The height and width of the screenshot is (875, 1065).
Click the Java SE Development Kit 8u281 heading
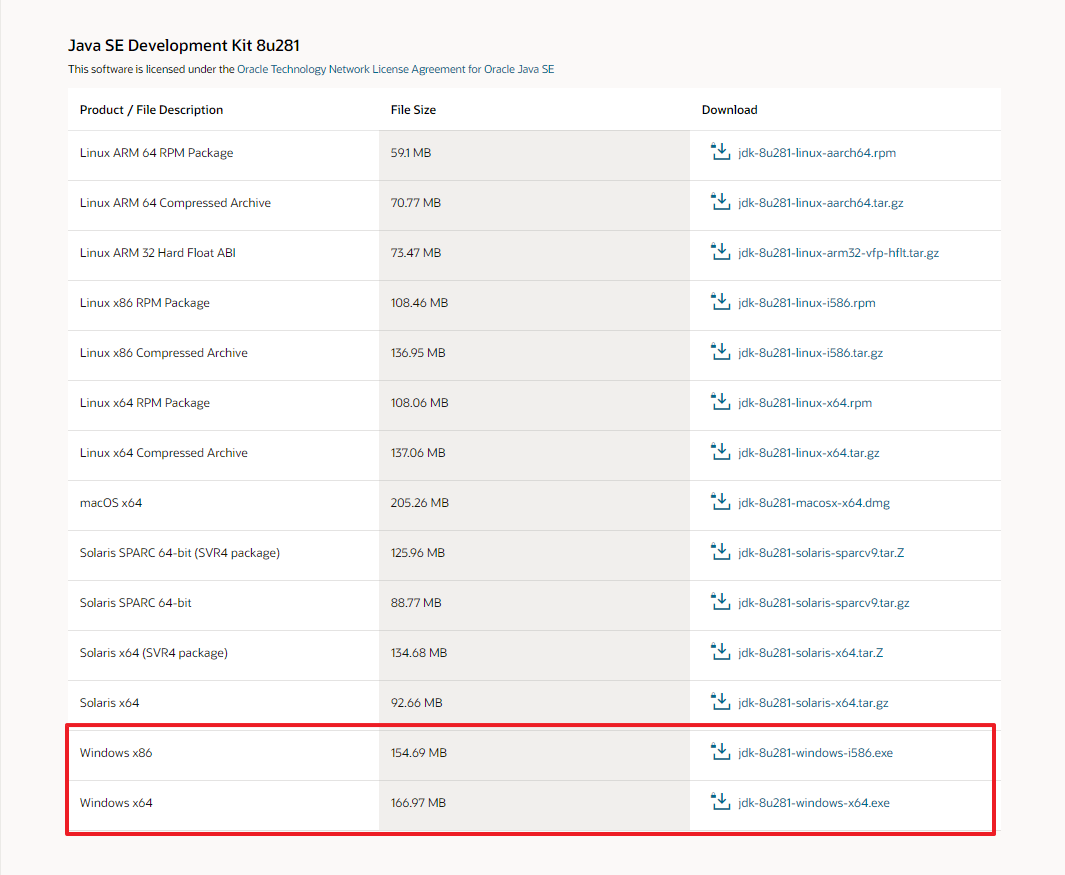(184, 46)
